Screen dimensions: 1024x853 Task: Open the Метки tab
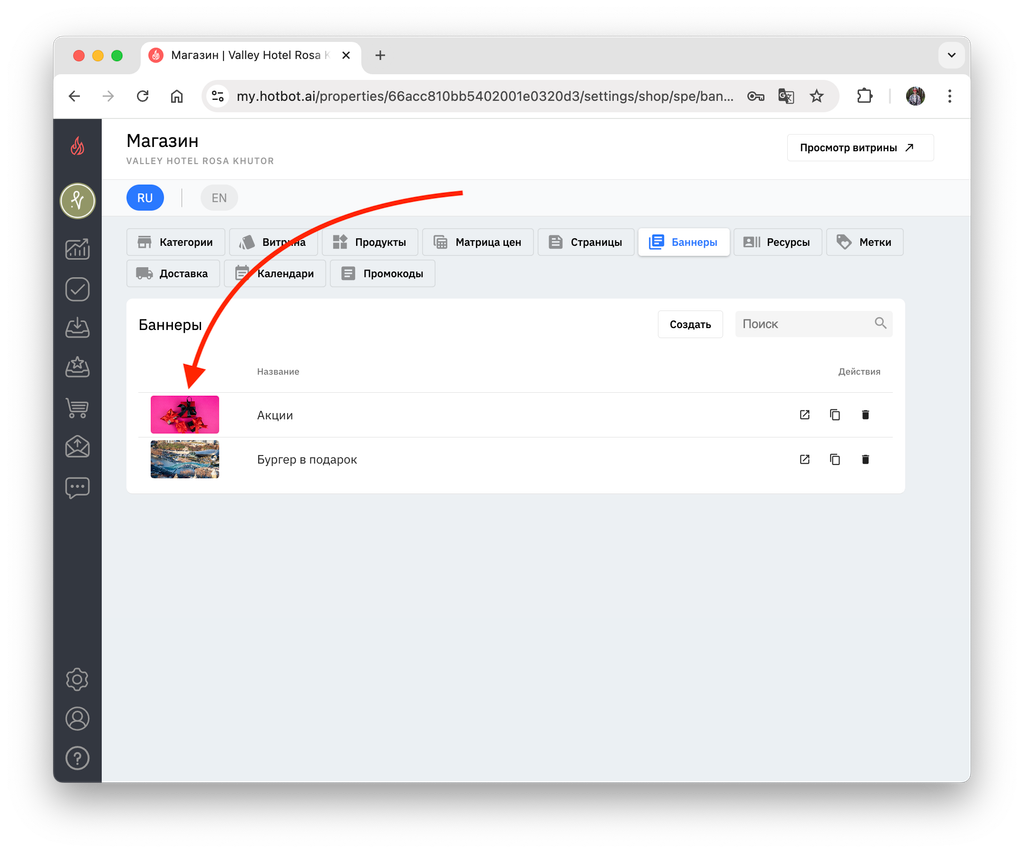(x=865, y=242)
